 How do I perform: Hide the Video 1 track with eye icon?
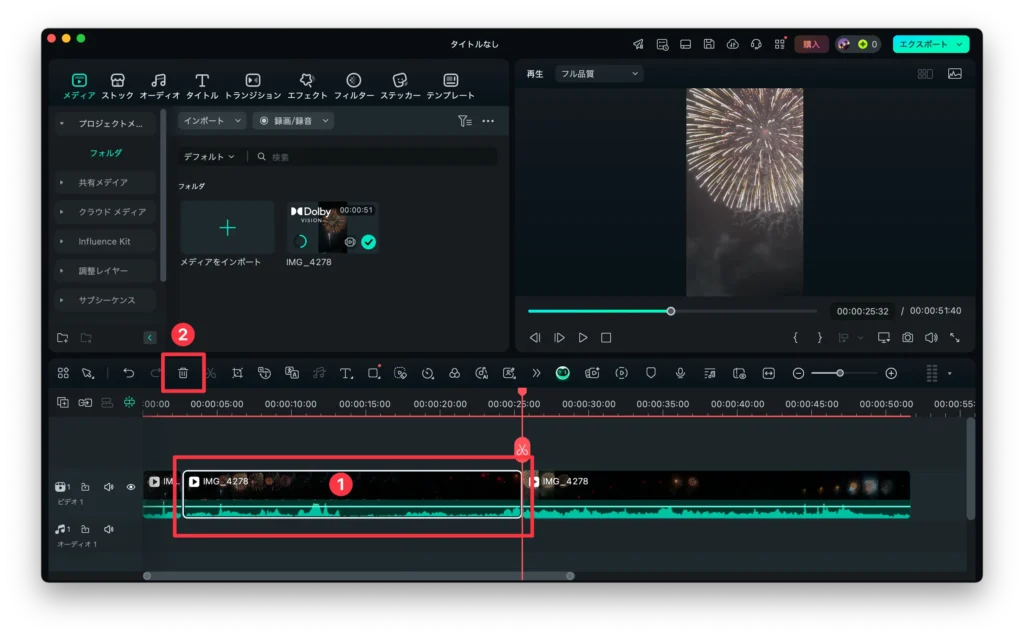click(131, 487)
